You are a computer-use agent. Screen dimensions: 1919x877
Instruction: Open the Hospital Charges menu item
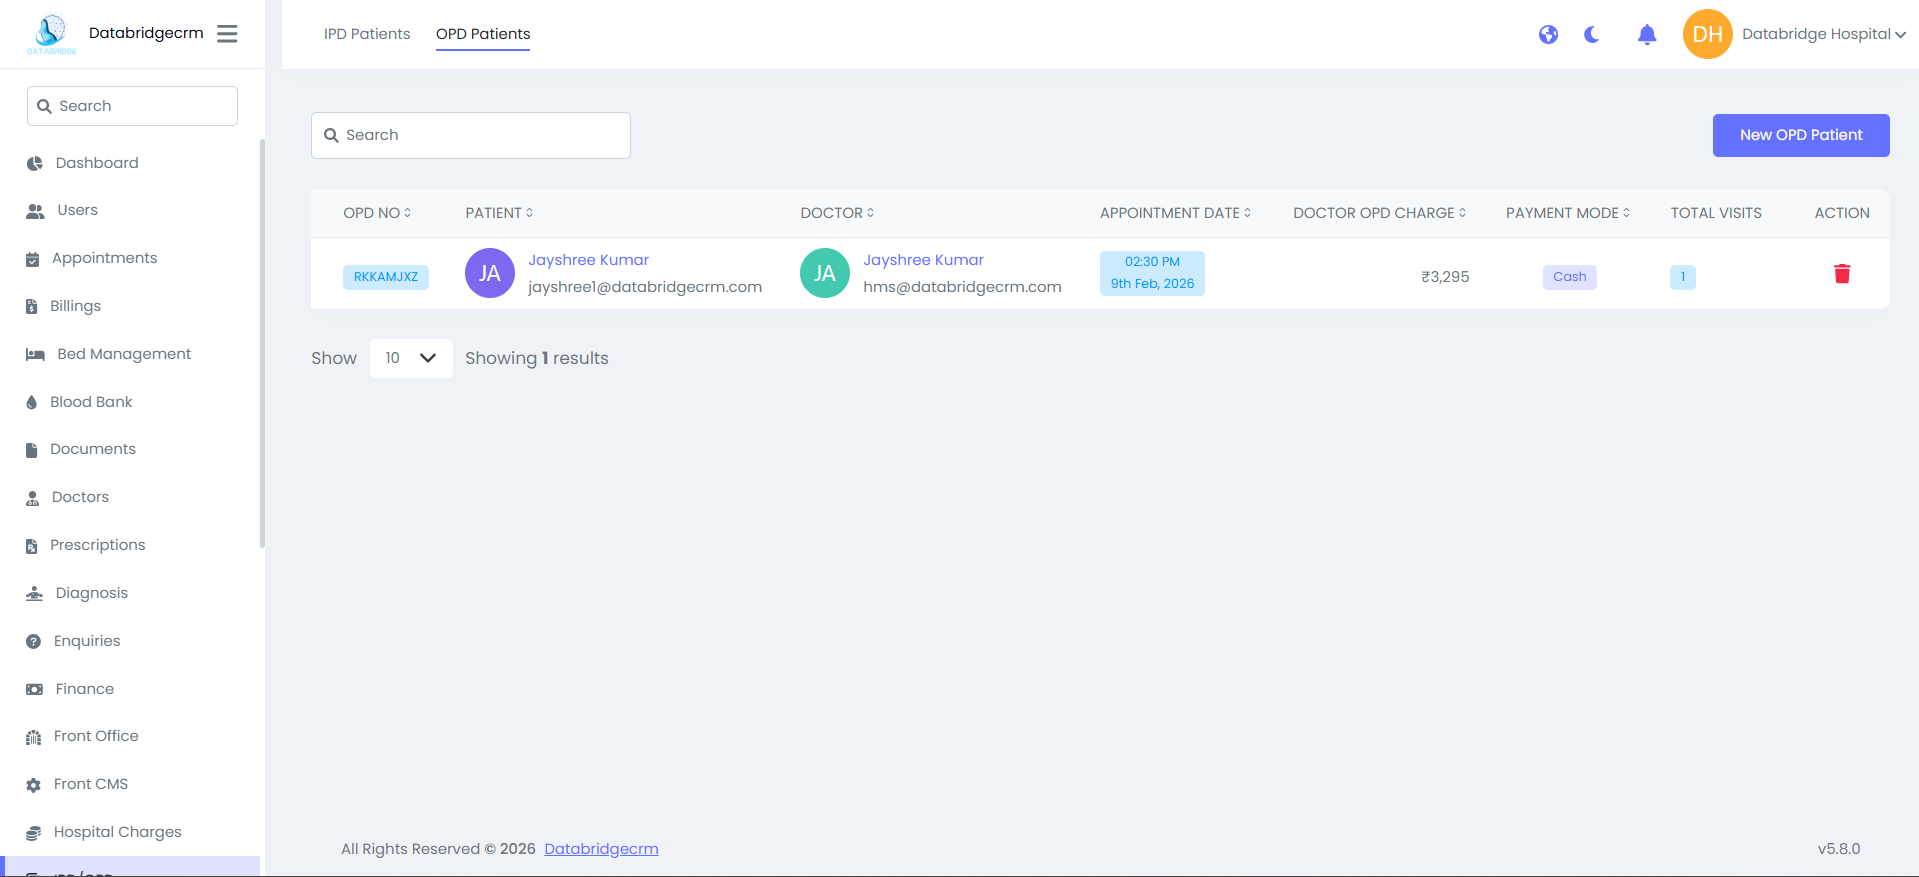coord(118,832)
